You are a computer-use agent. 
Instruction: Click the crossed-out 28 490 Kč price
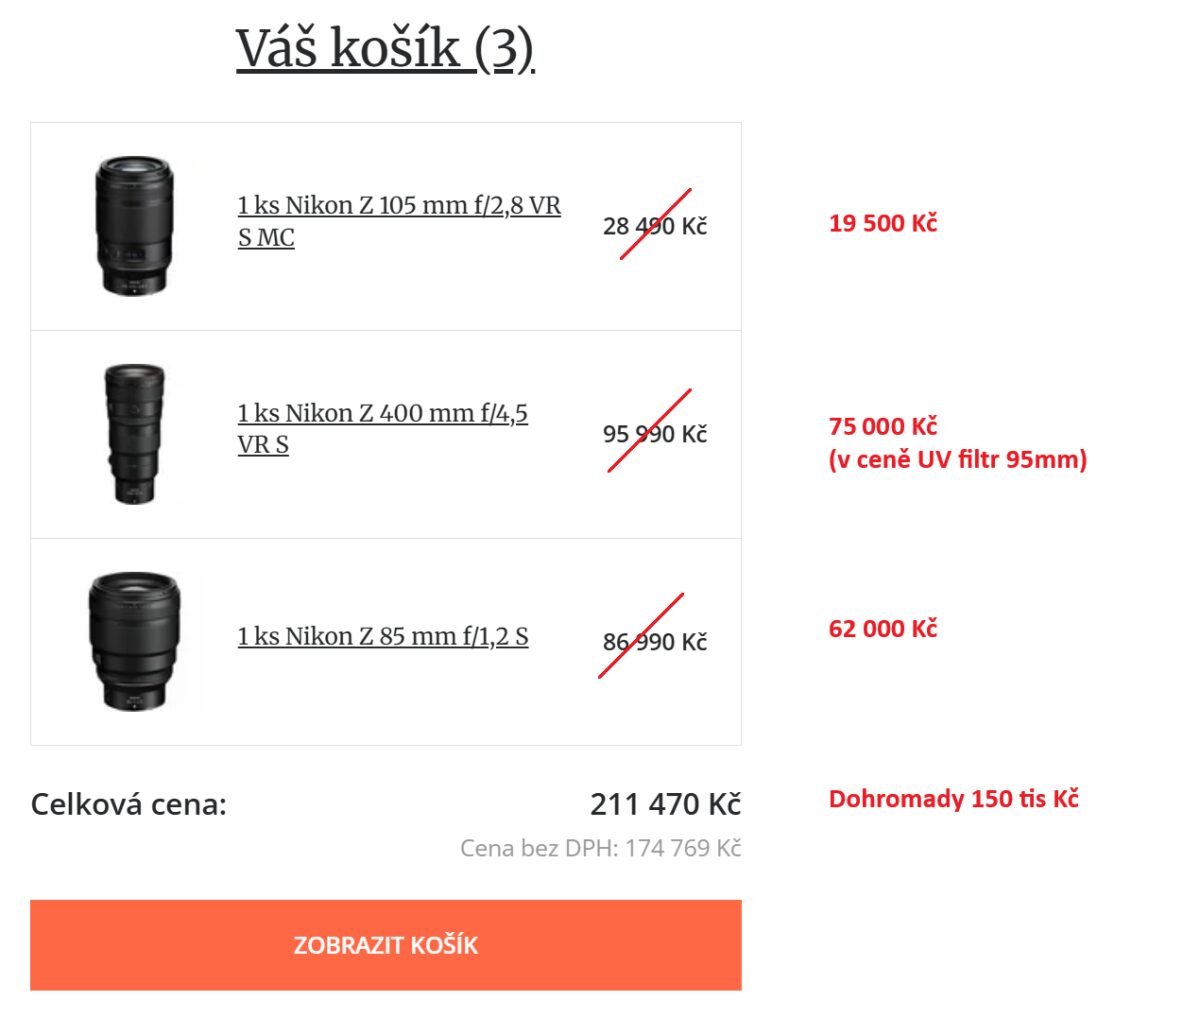[x=654, y=226]
